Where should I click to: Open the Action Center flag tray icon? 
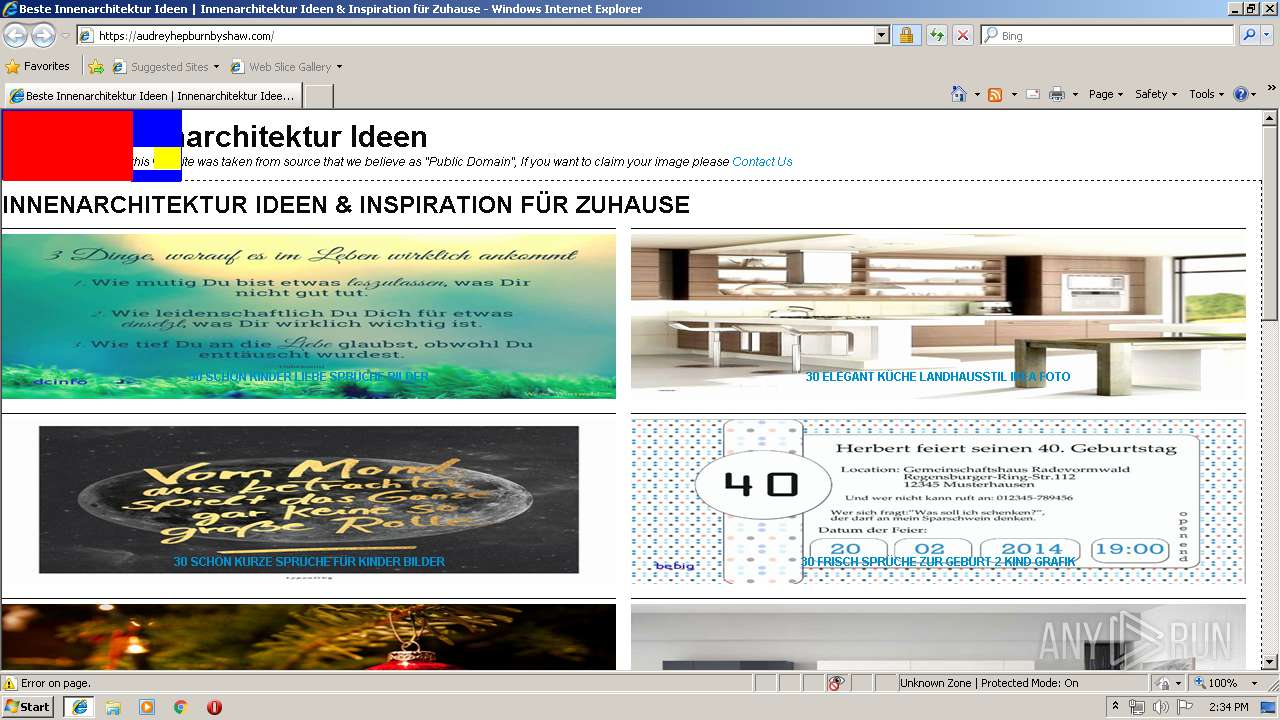point(1185,707)
